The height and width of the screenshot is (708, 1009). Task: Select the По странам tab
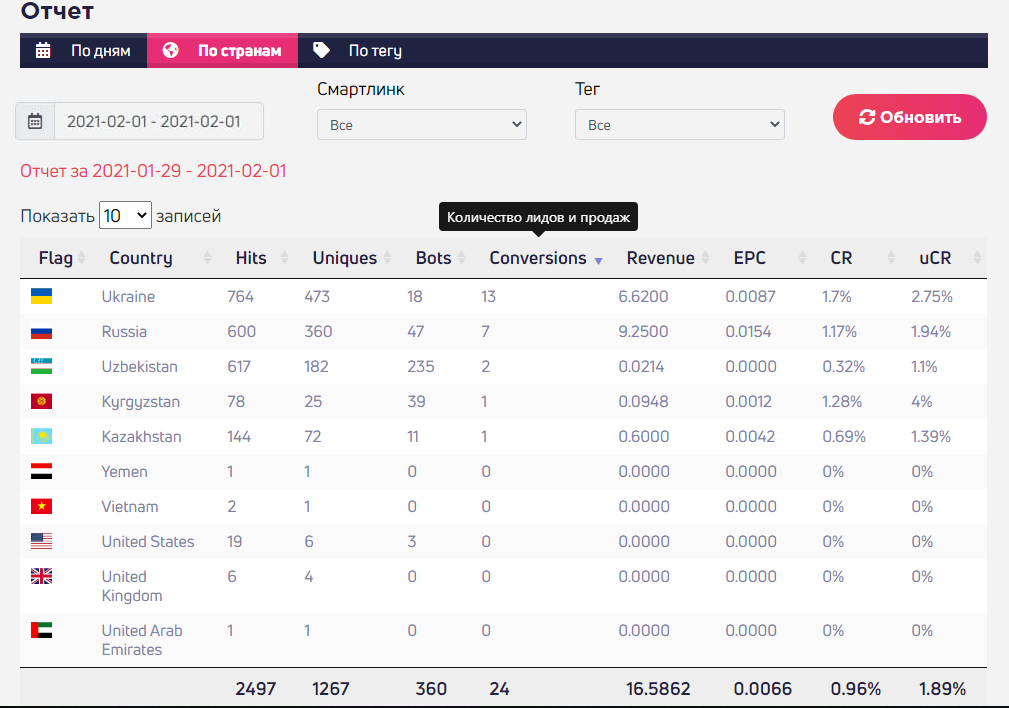tap(223, 51)
